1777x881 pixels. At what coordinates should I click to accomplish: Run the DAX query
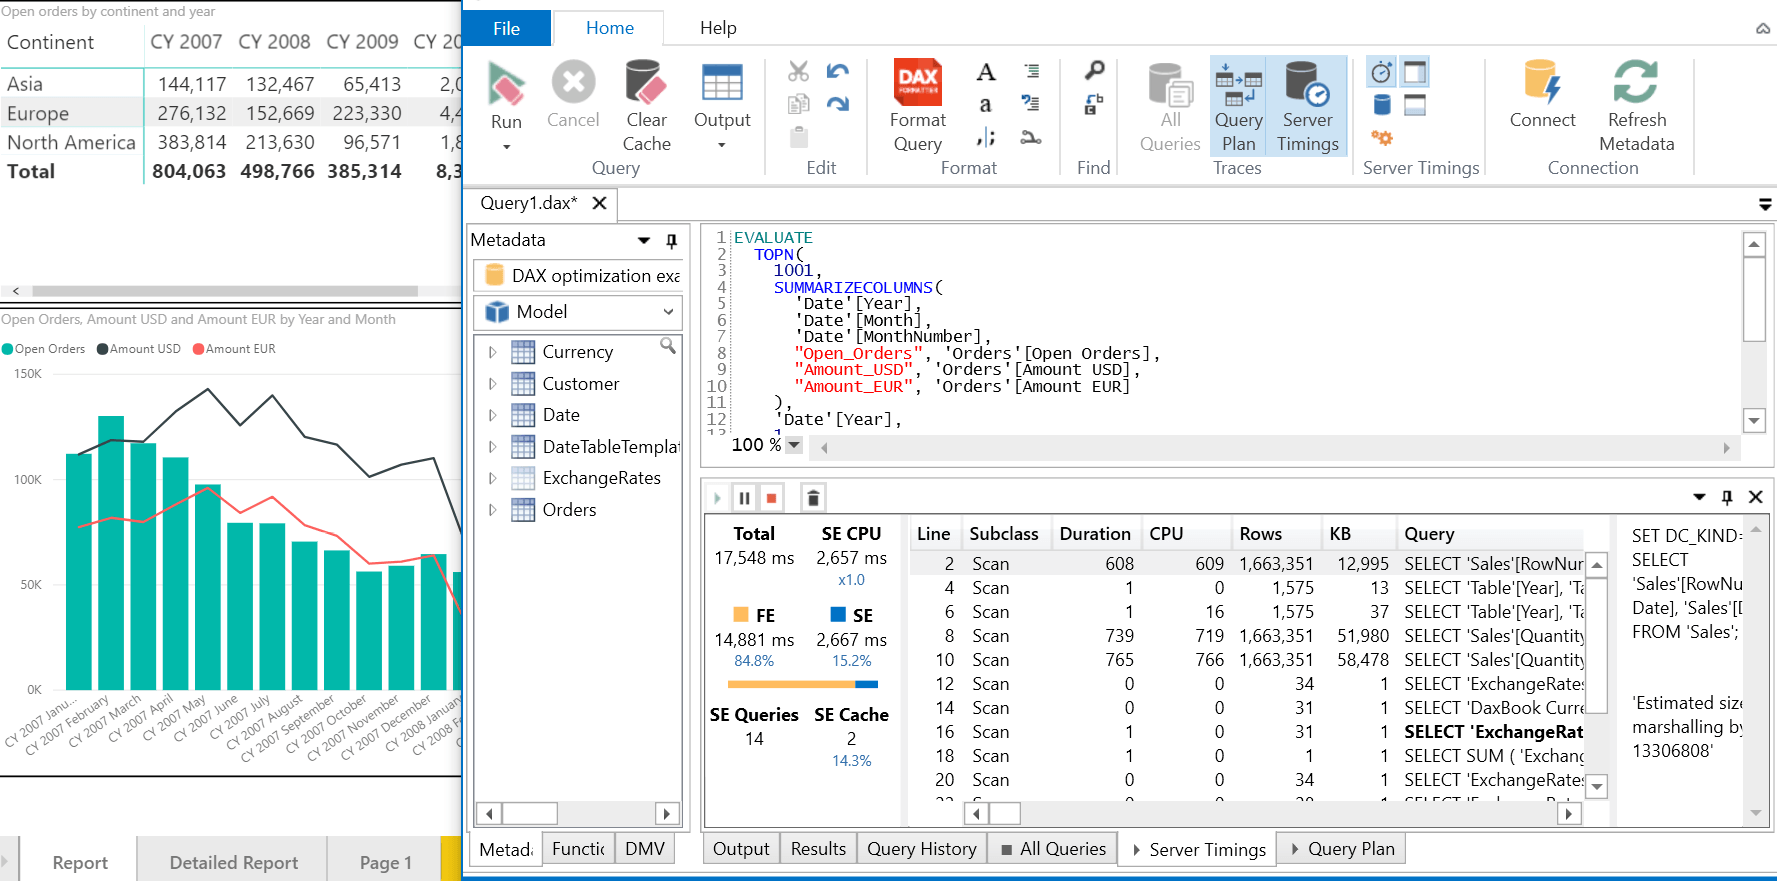[506, 96]
